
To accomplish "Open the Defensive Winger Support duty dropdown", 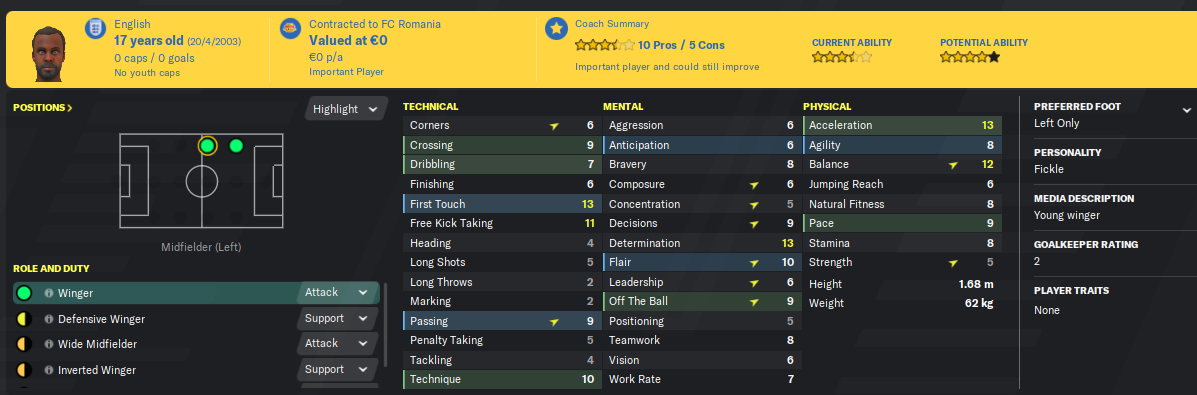I will pyautogui.click(x=337, y=319).
